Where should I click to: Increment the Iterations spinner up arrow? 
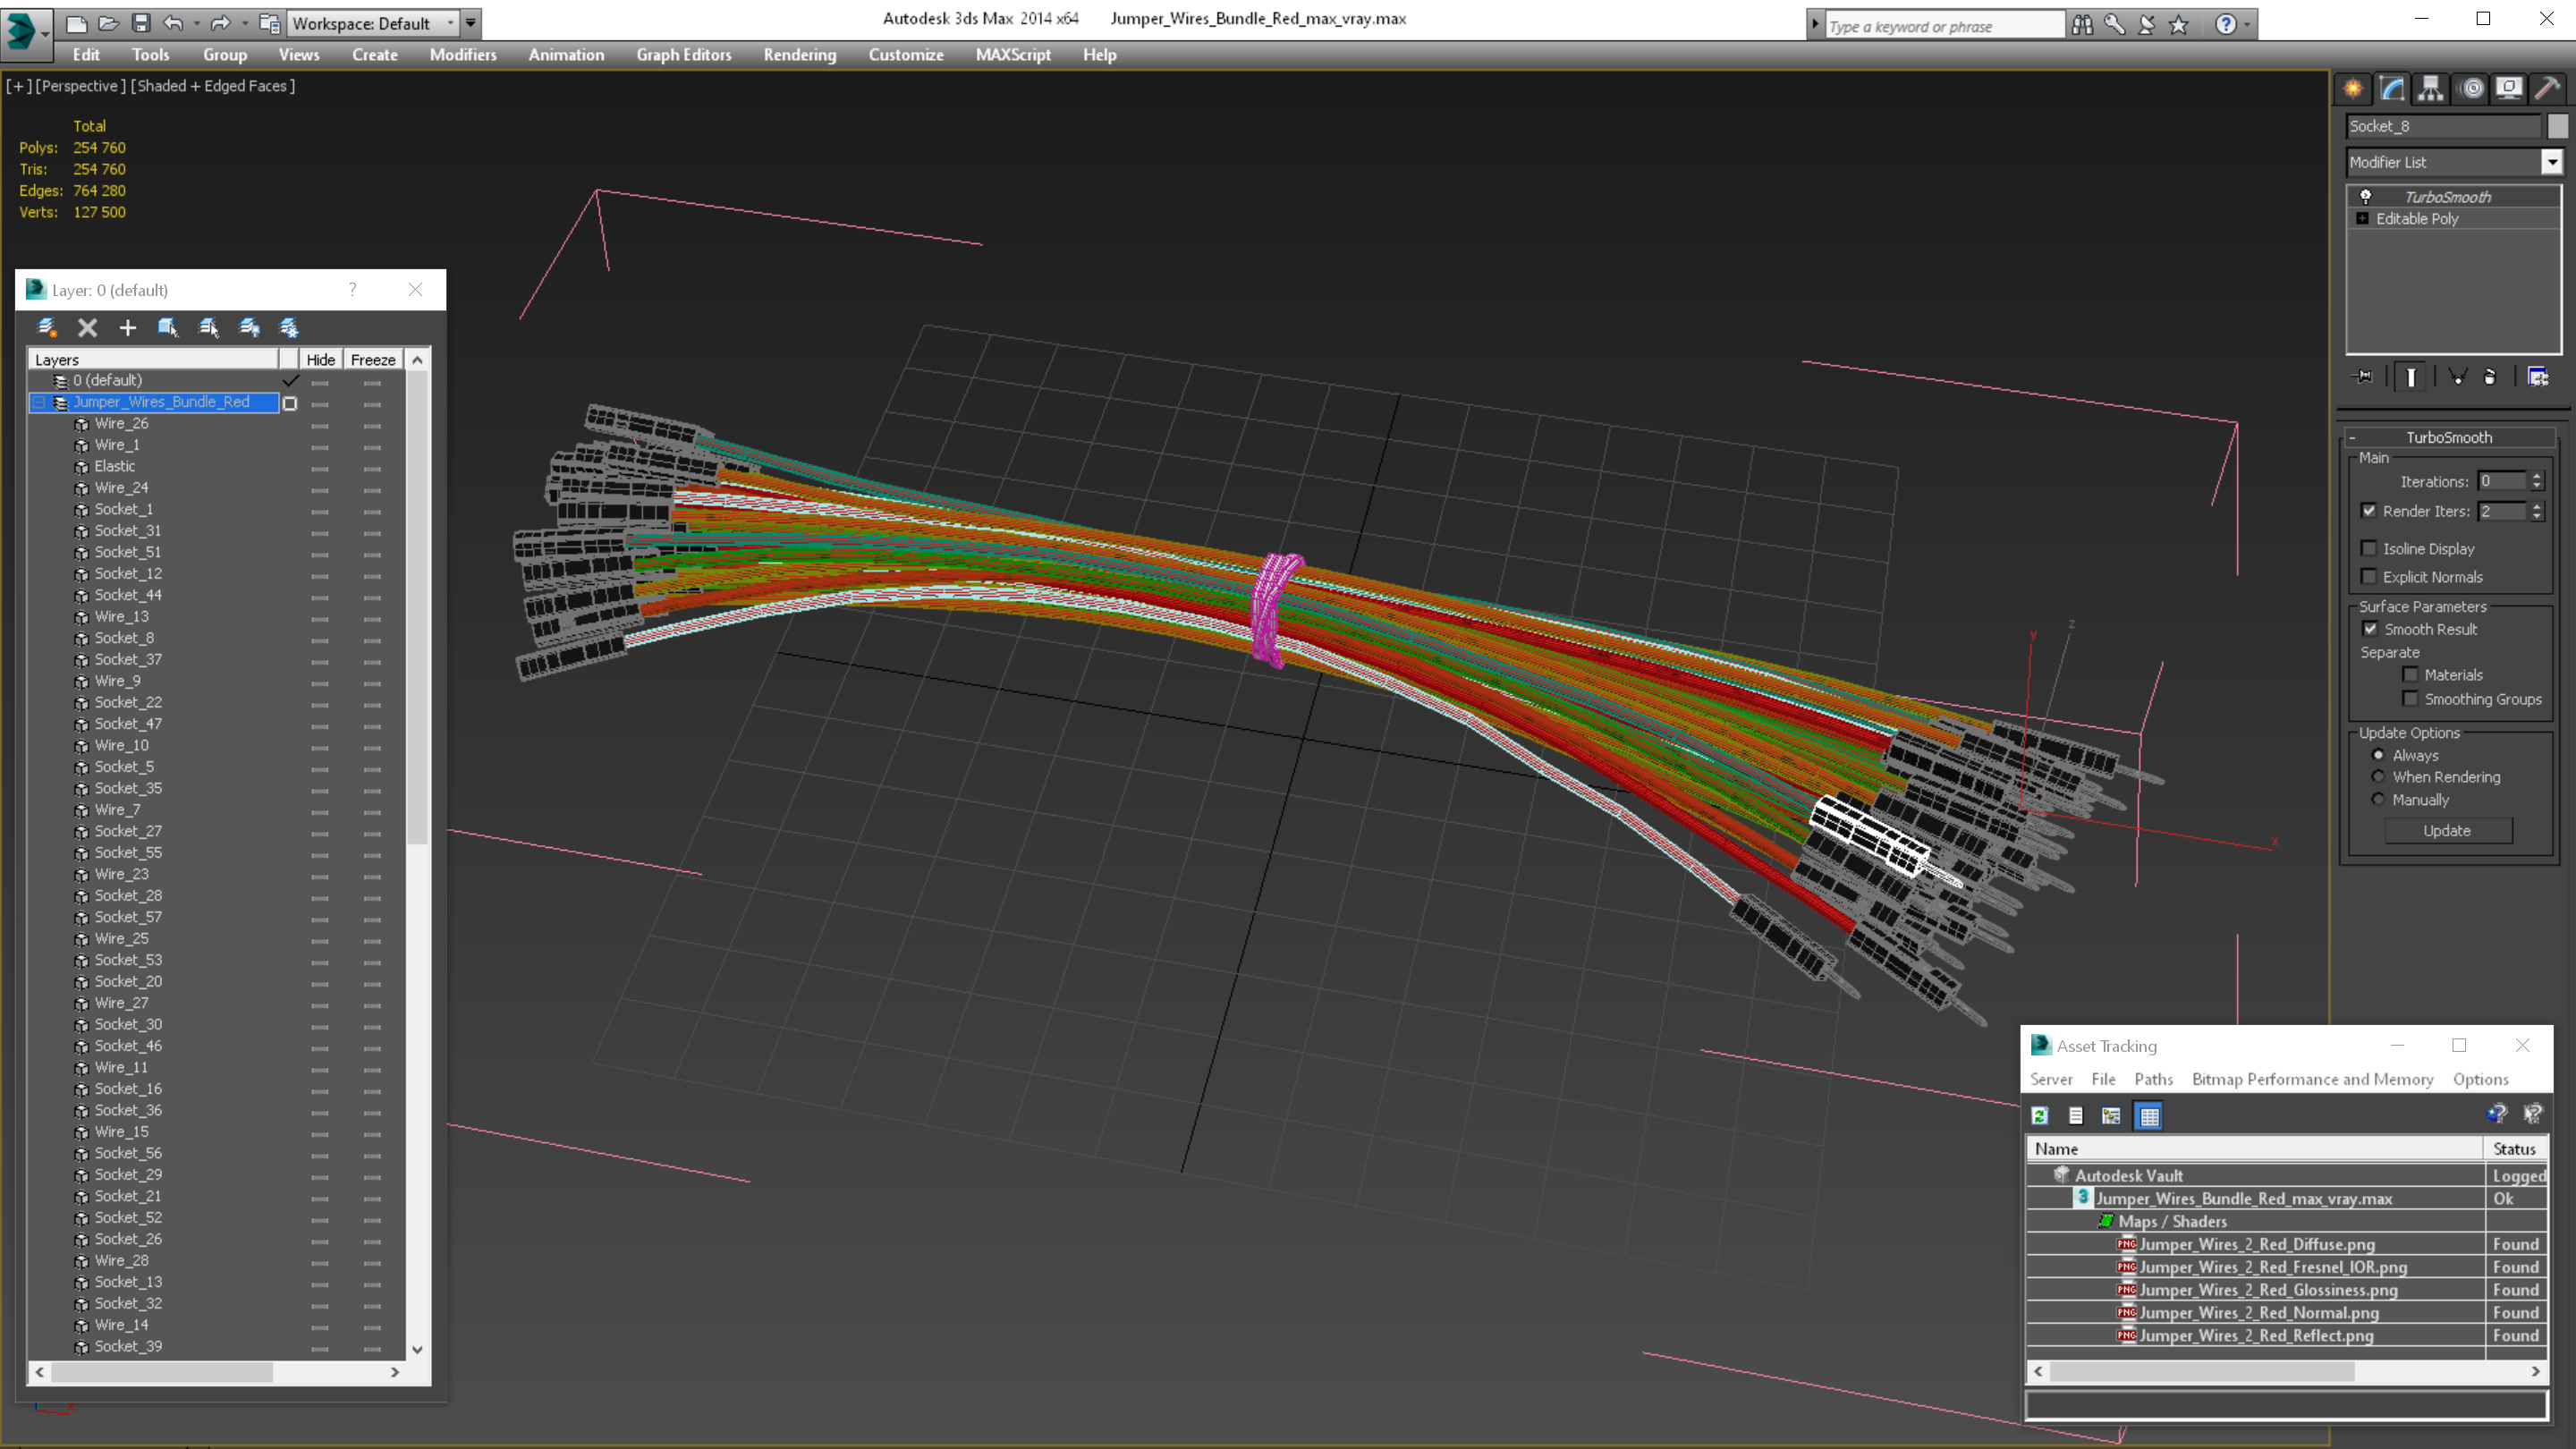(x=2537, y=476)
